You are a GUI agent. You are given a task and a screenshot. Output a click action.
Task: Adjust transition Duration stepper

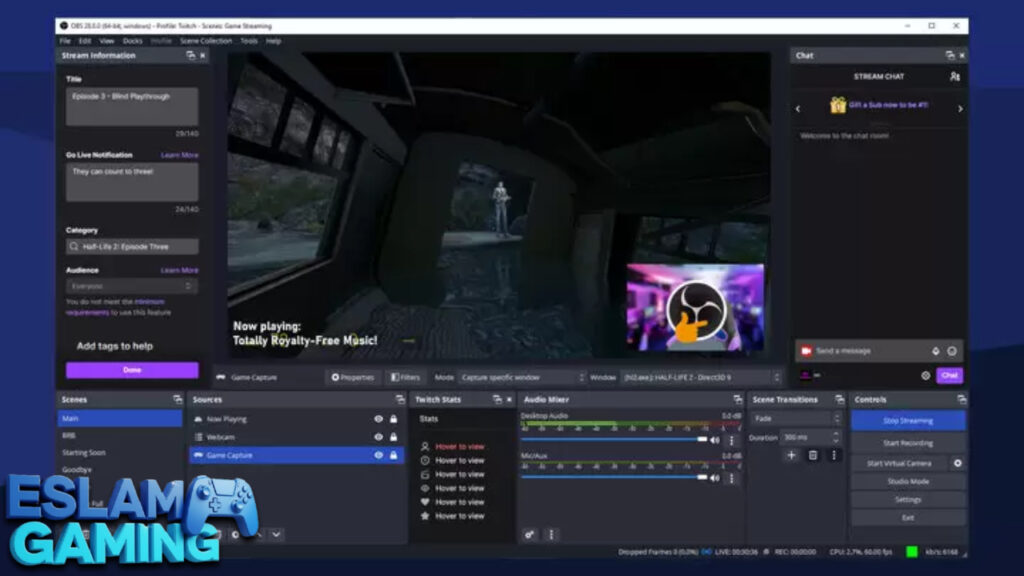(835, 437)
